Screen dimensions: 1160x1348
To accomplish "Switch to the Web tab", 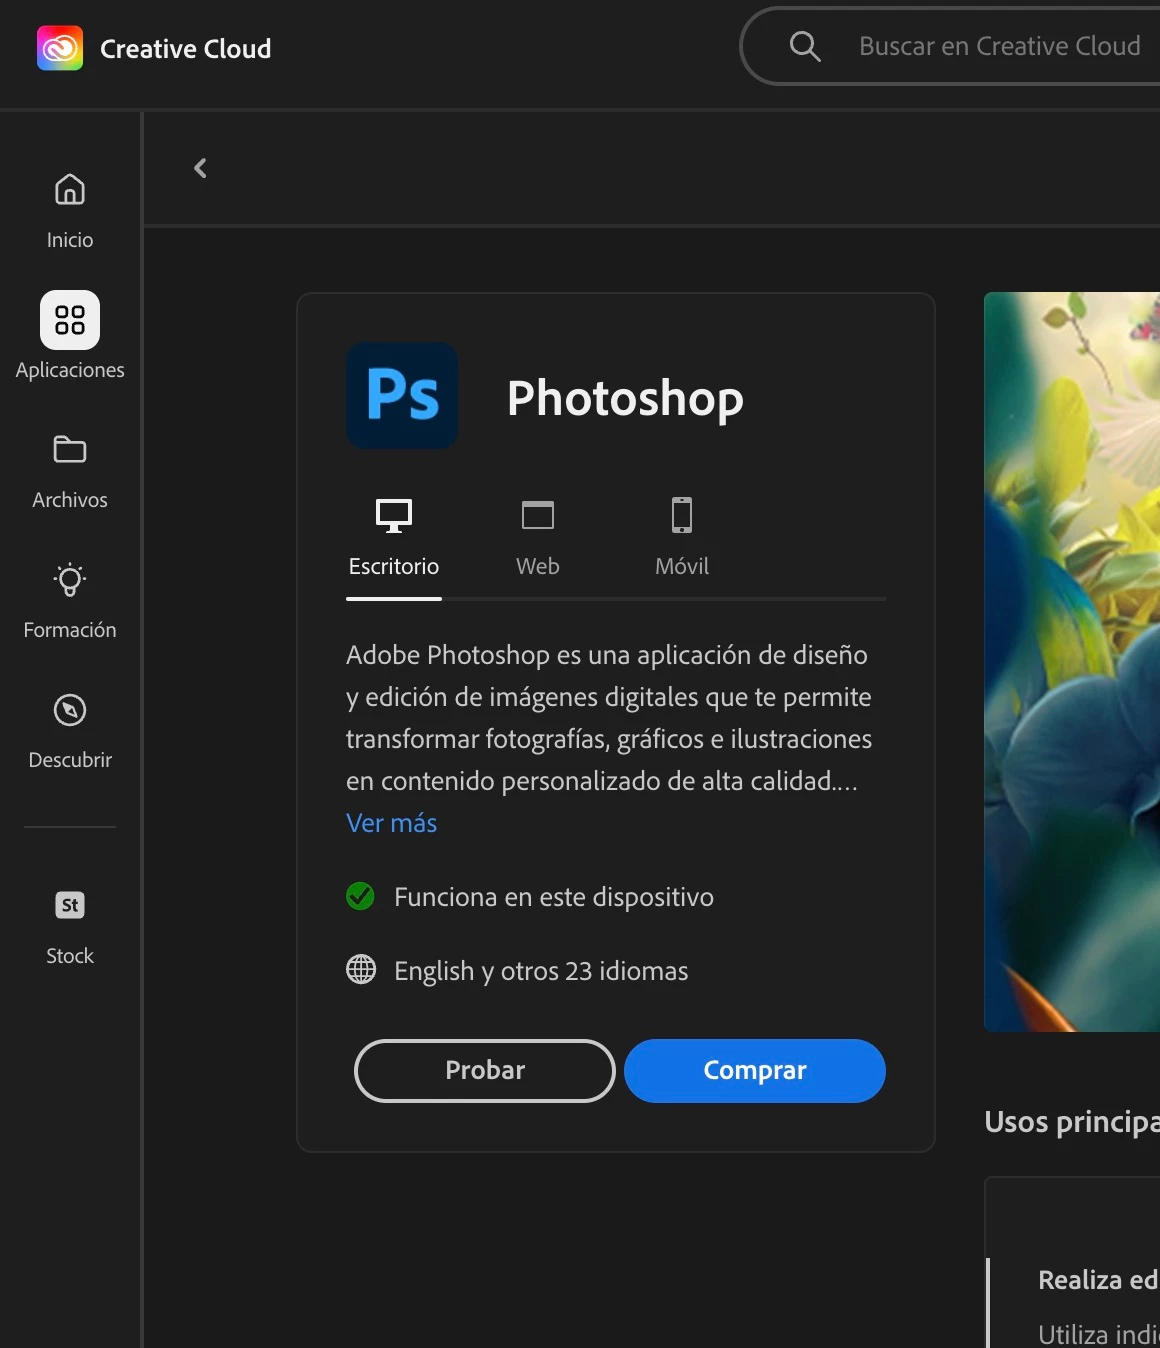I will (x=538, y=540).
